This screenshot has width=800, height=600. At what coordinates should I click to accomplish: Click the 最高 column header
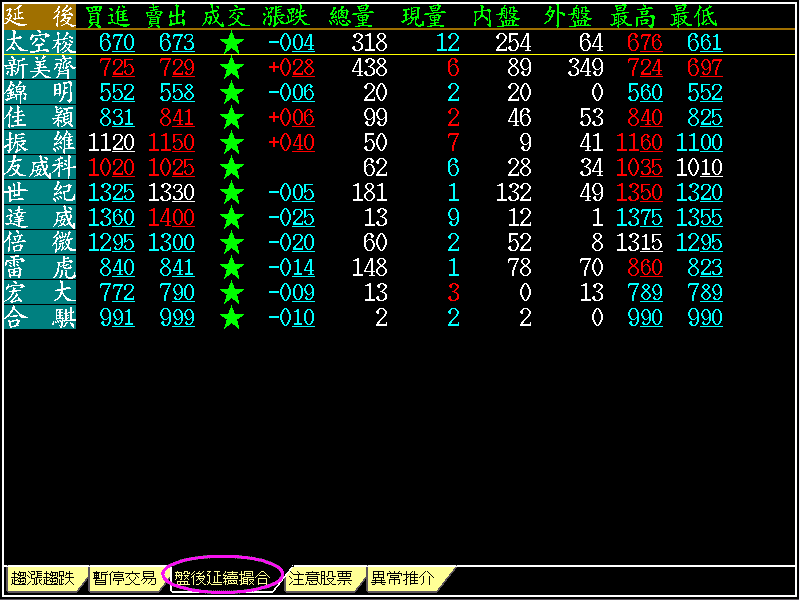(635, 16)
